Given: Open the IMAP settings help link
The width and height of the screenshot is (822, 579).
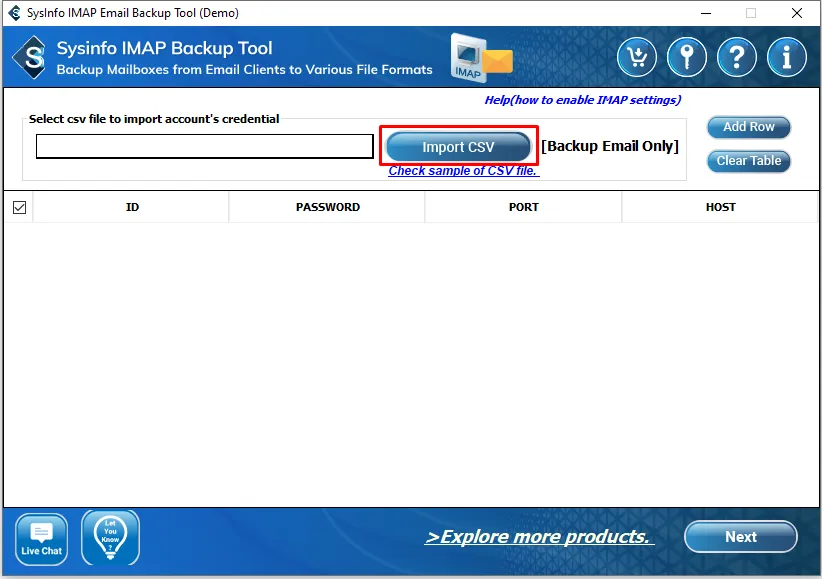Looking at the screenshot, I should (582, 100).
